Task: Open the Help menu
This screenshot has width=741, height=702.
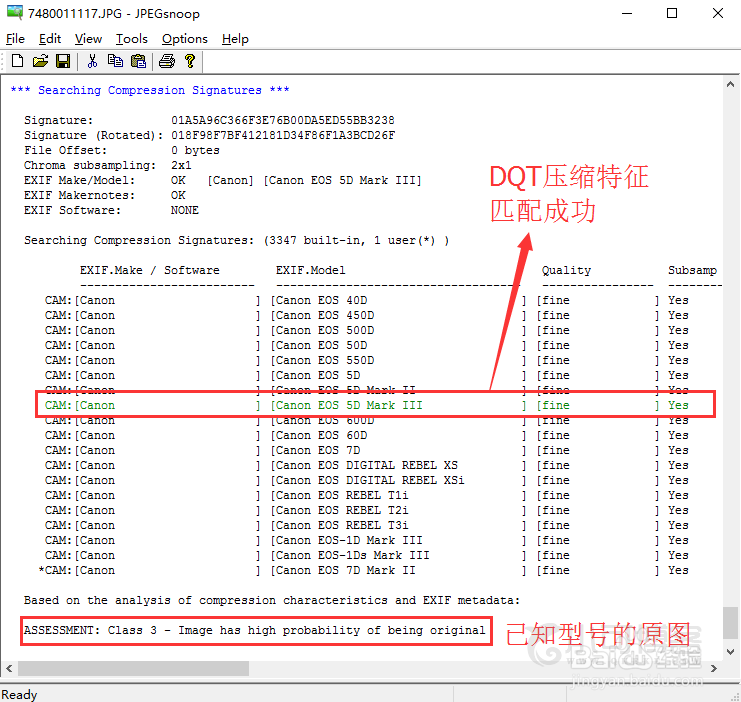Action: pos(235,39)
